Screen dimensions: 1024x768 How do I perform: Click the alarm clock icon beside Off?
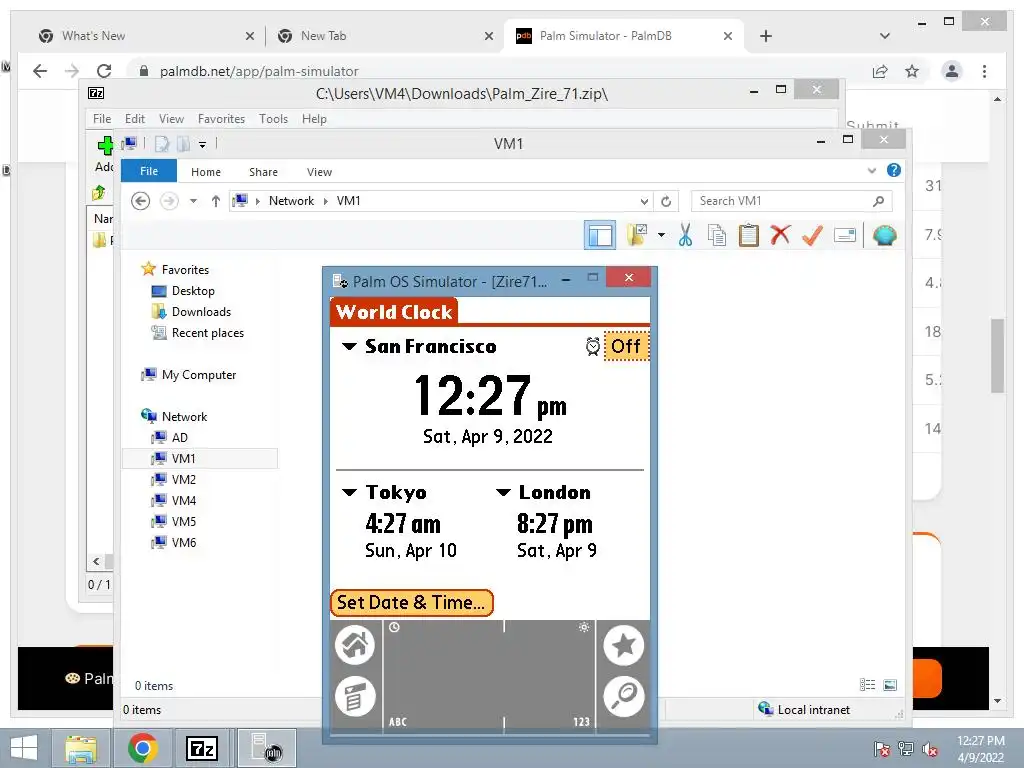click(x=592, y=347)
